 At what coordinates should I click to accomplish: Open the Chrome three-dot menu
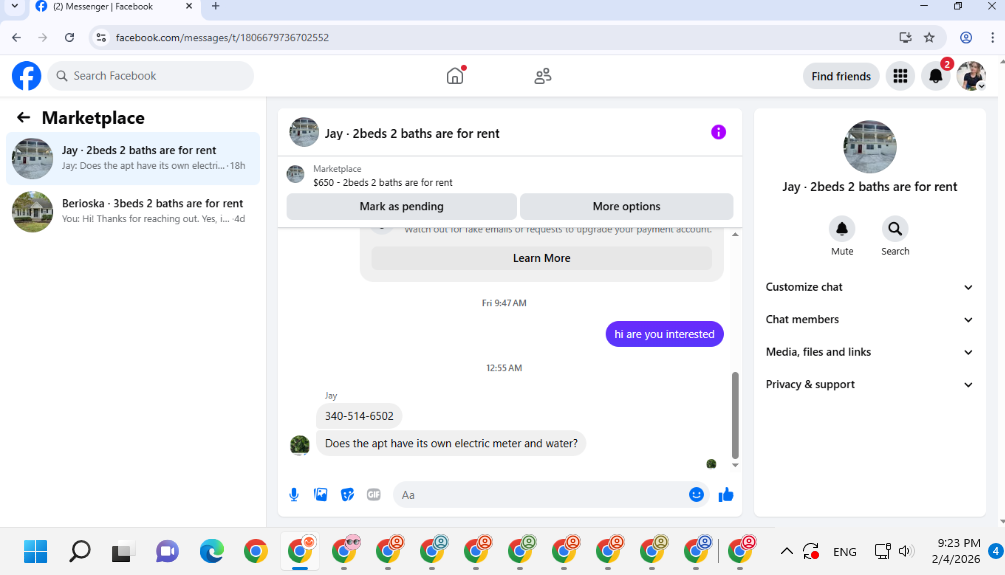tap(992, 37)
